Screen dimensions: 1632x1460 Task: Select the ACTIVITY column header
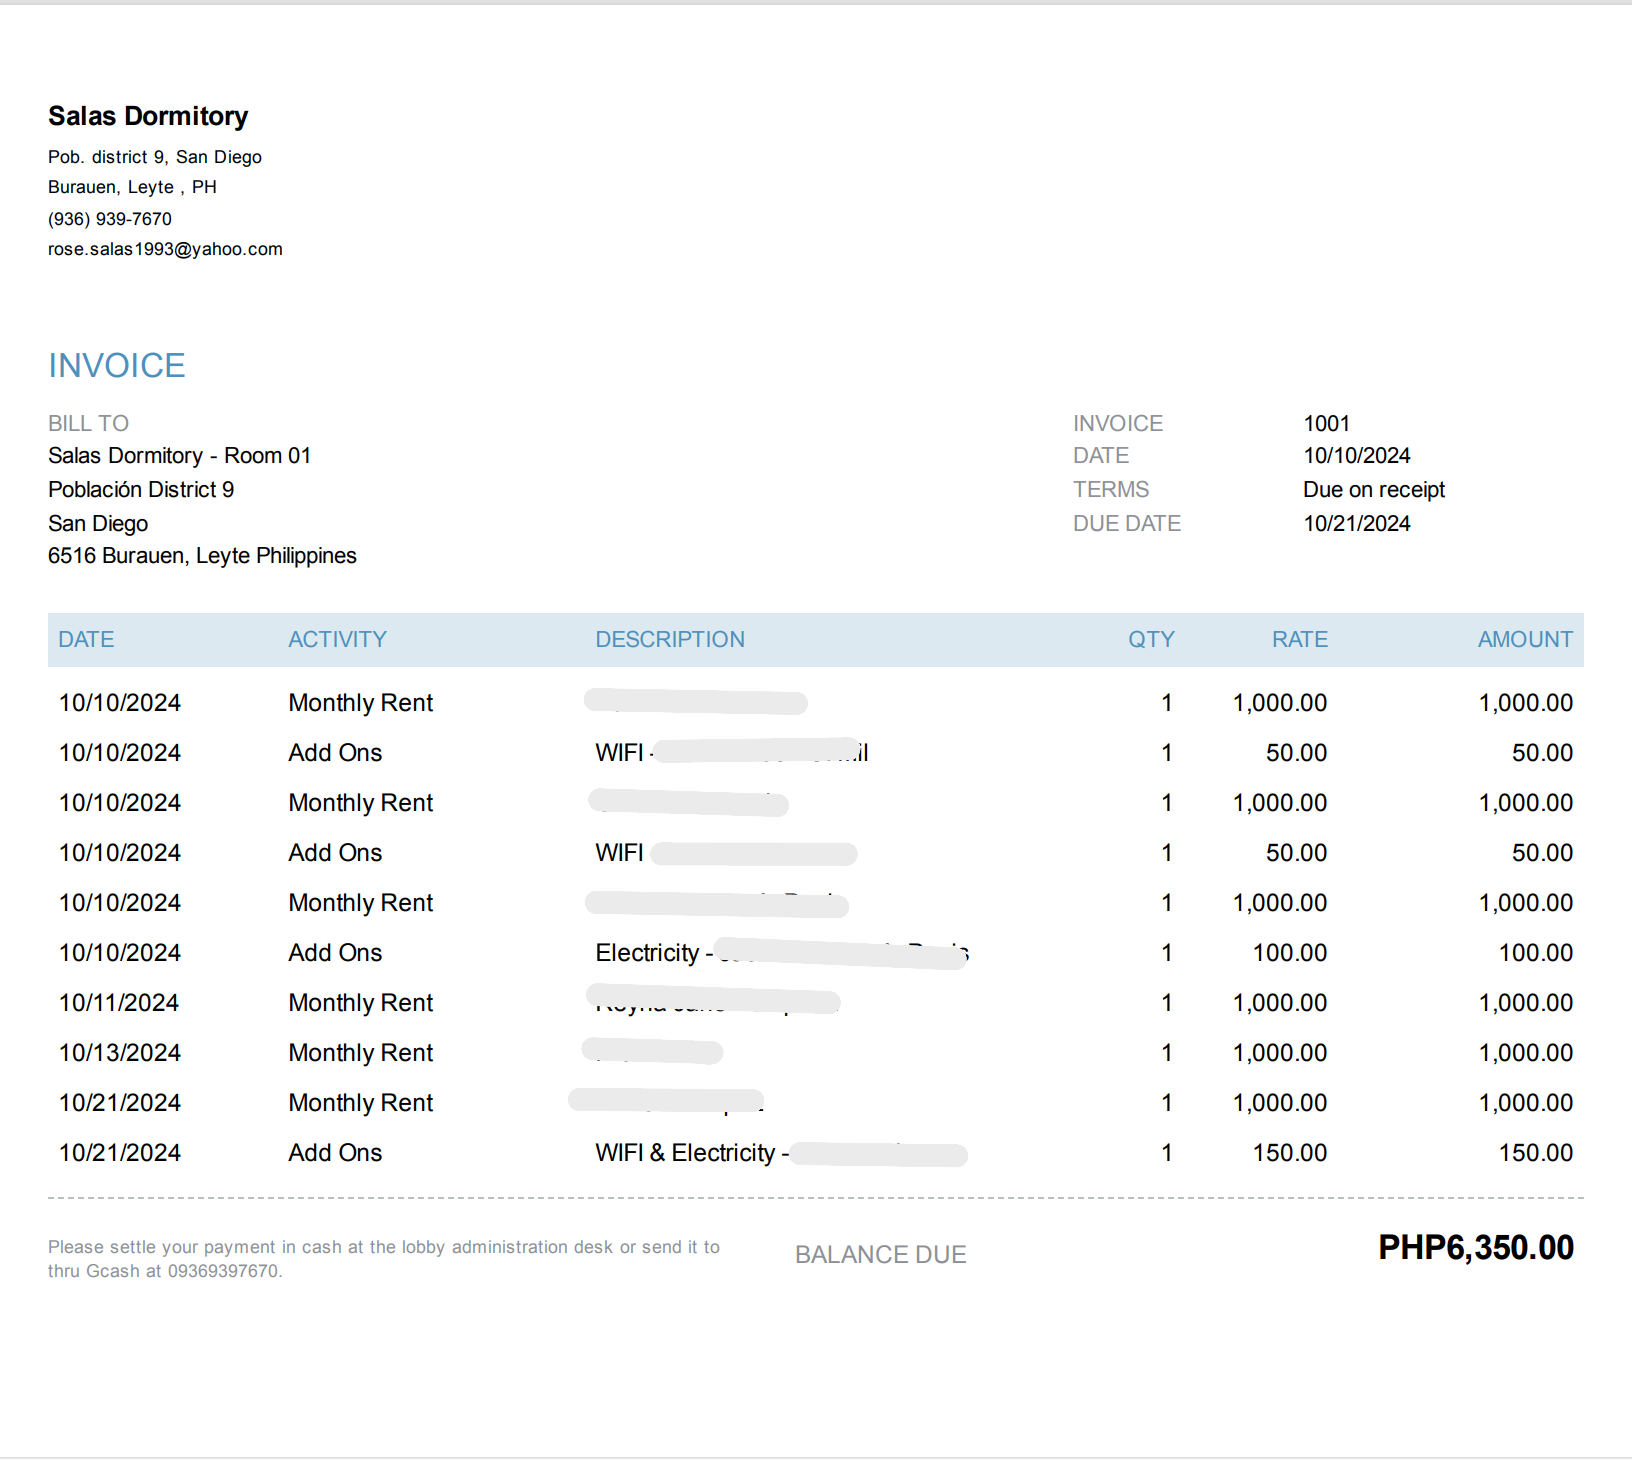[337, 640]
